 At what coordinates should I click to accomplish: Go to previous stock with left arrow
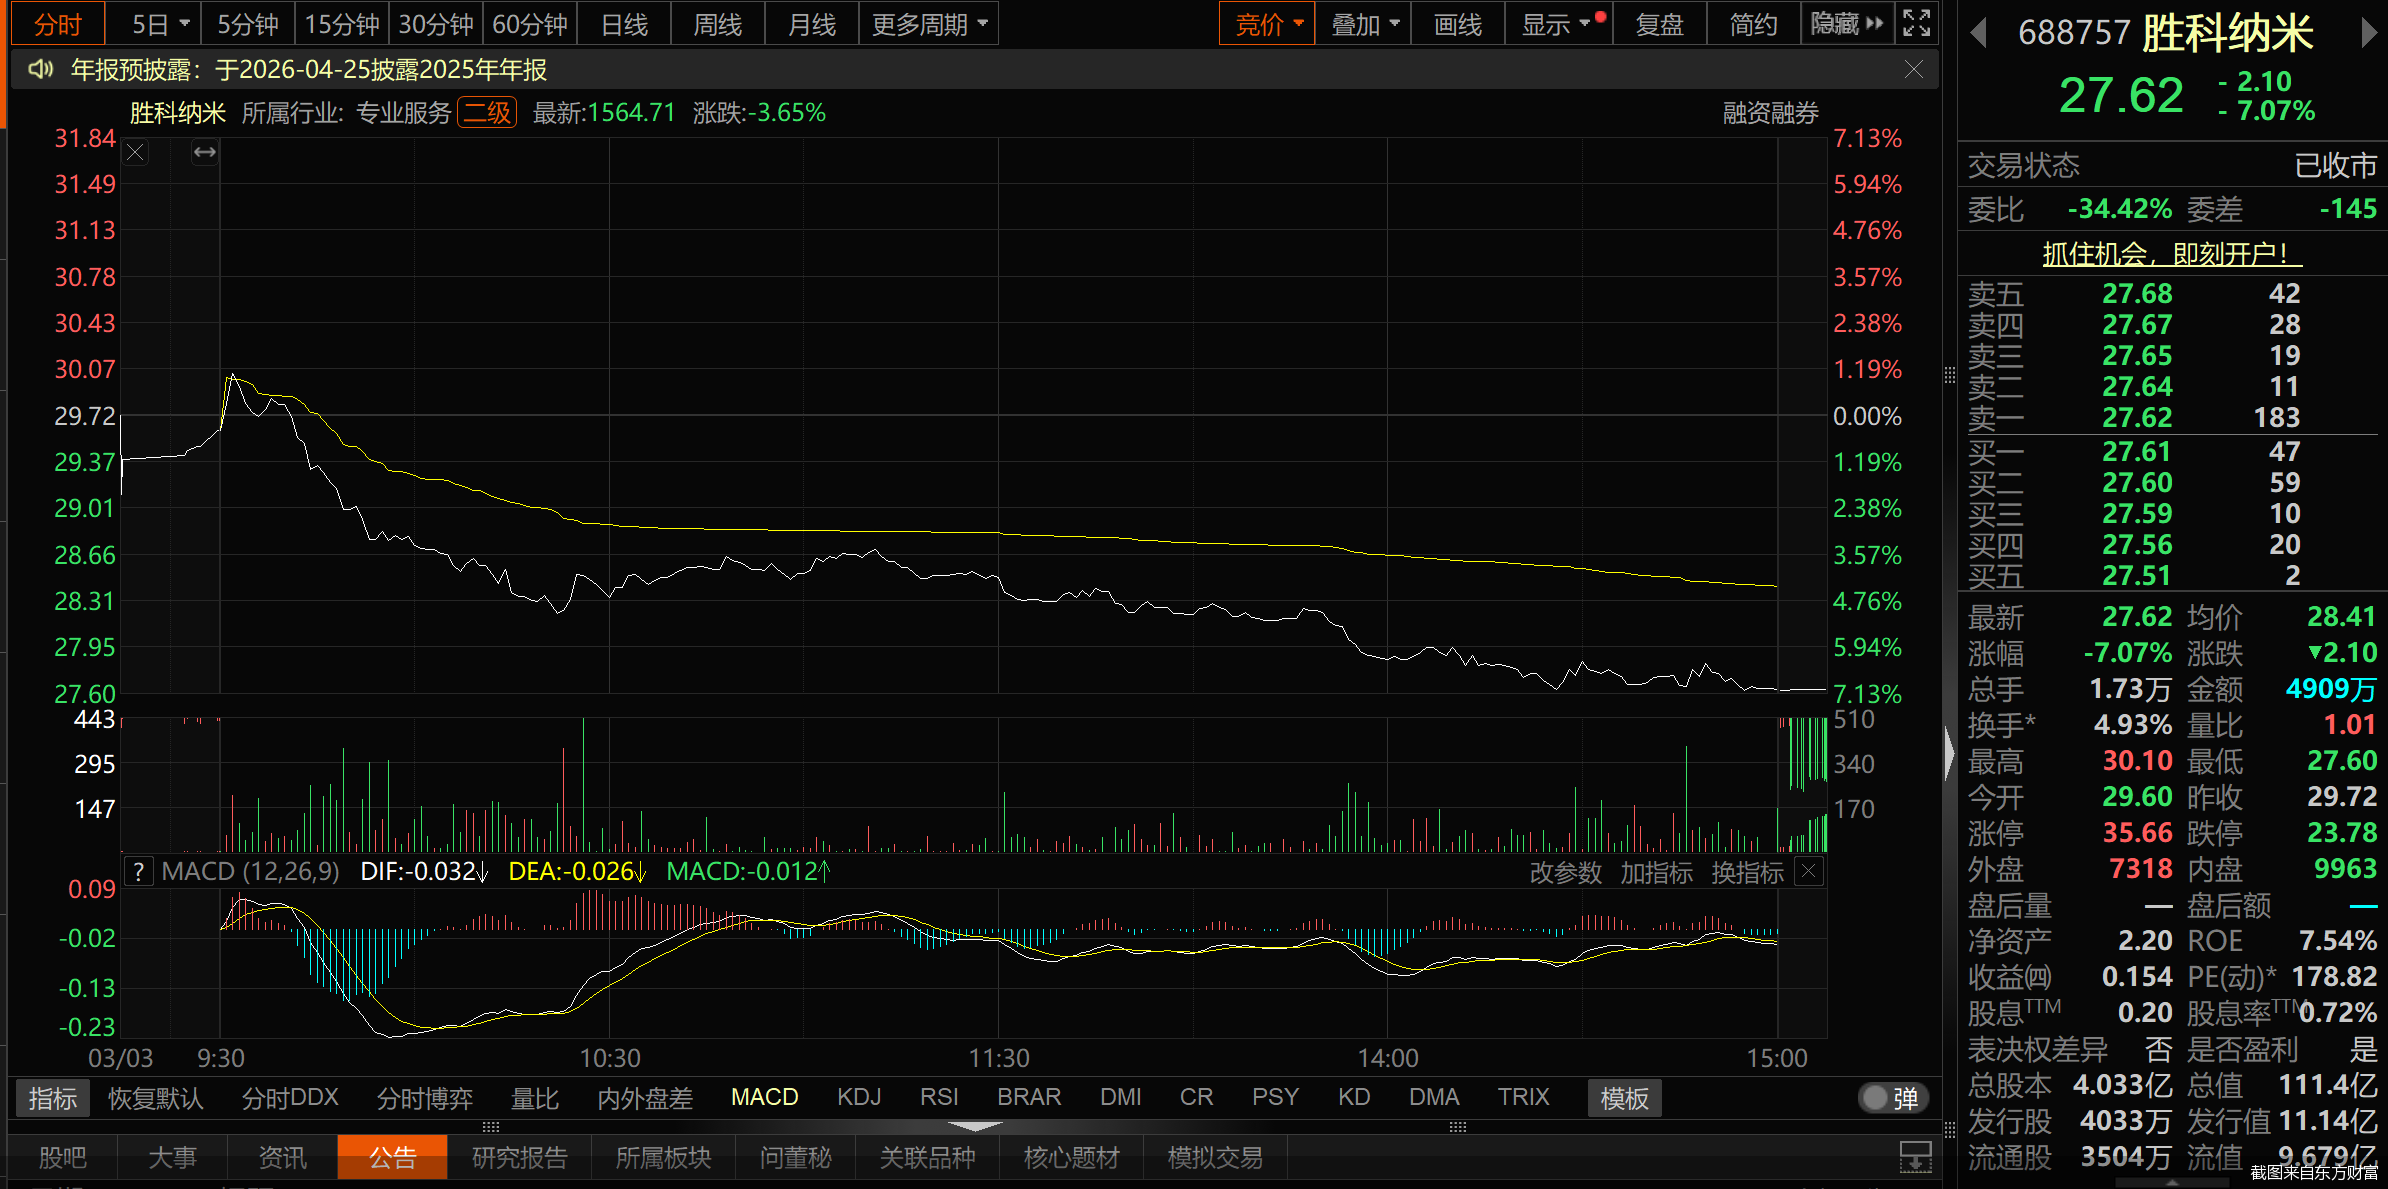pos(1977,33)
